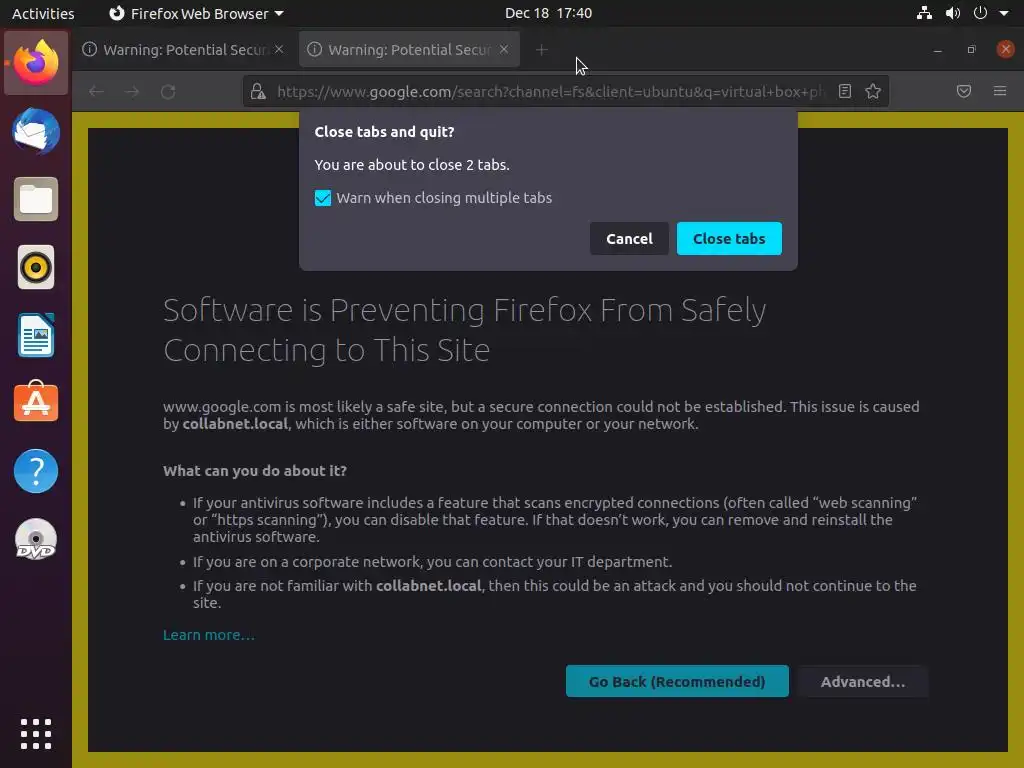The image size is (1024, 768).
Task: Open the Firefox hamburger menu
Action: 1000,91
